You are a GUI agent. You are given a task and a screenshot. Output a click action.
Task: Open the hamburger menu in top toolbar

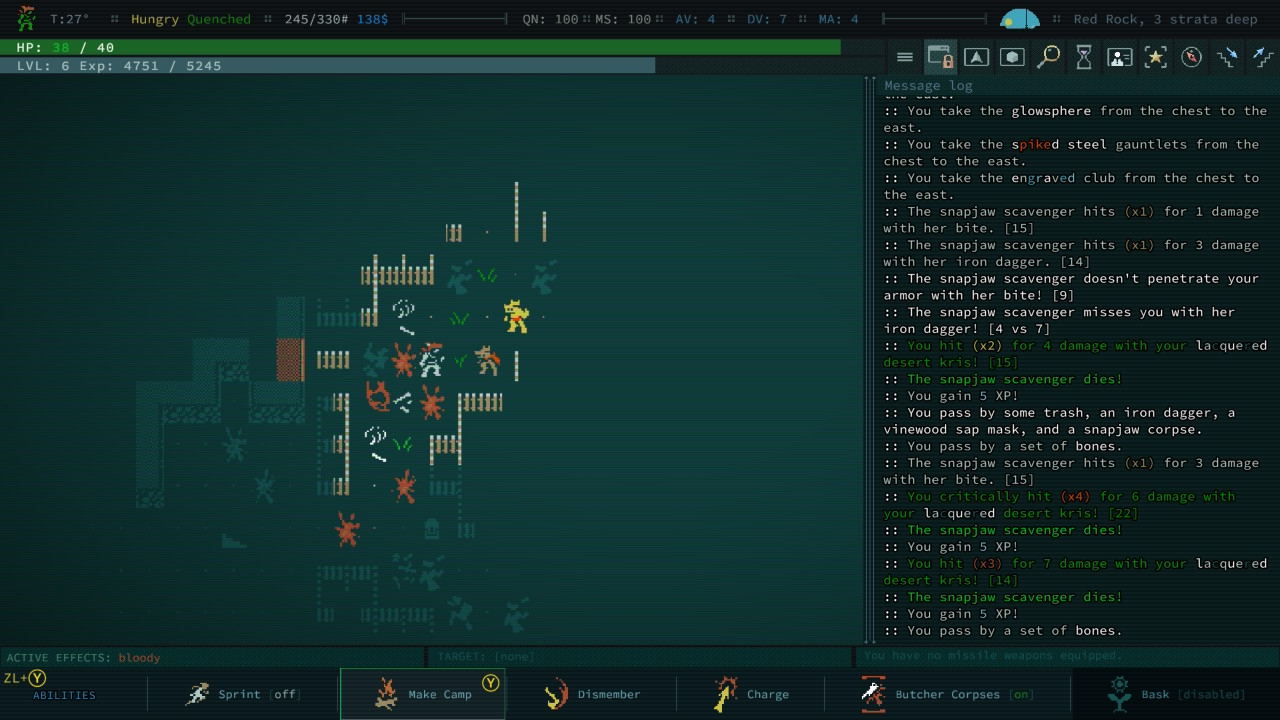(905, 57)
